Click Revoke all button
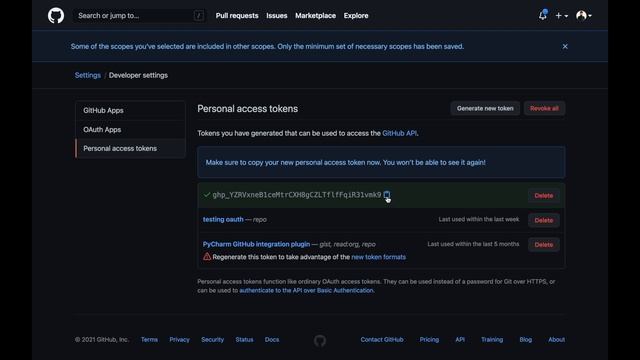Image resolution: width=640 pixels, height=360 pixels. click(x=544, y=108)
